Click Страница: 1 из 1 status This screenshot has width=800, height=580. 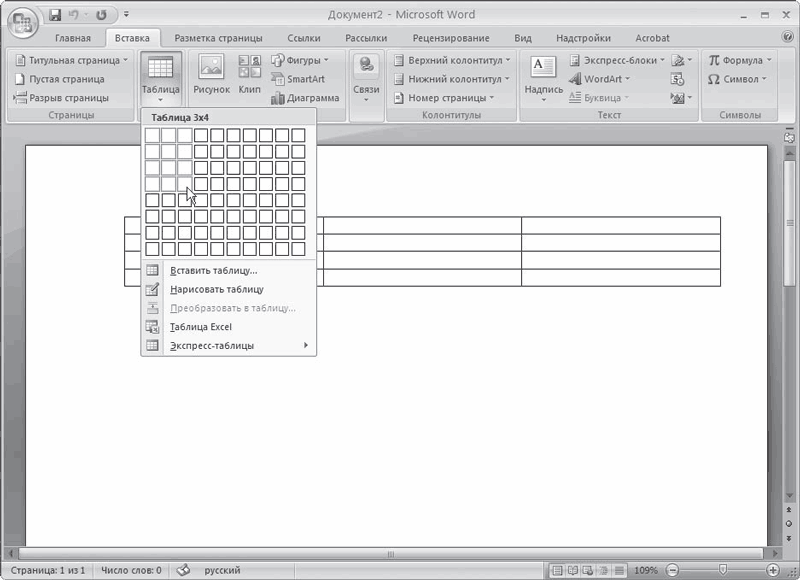pos(48,570)
